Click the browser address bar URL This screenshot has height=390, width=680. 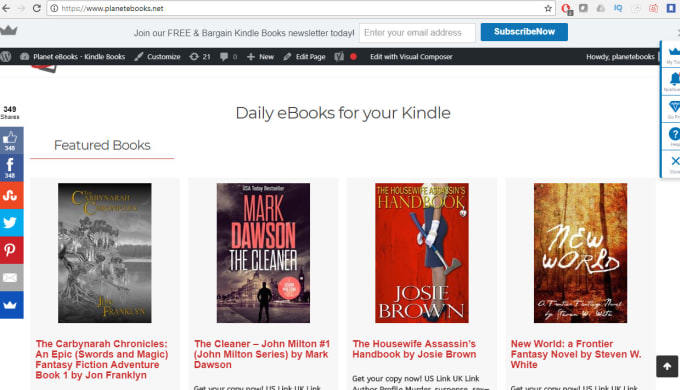pyautogui.click(x=112, y=8)
